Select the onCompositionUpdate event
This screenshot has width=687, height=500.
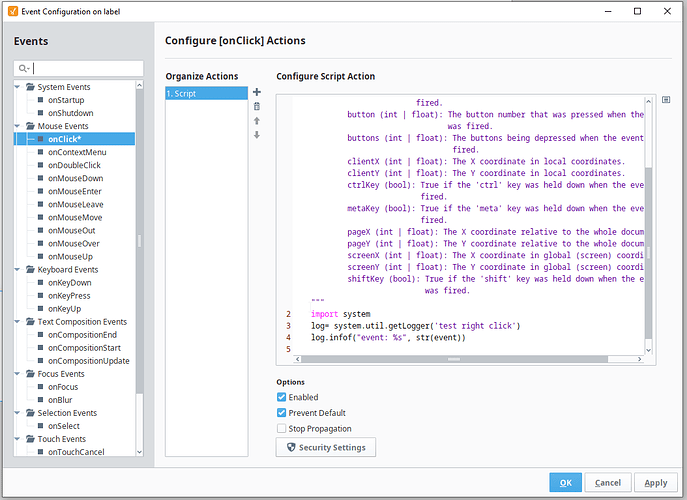click(x=89, y=361)
